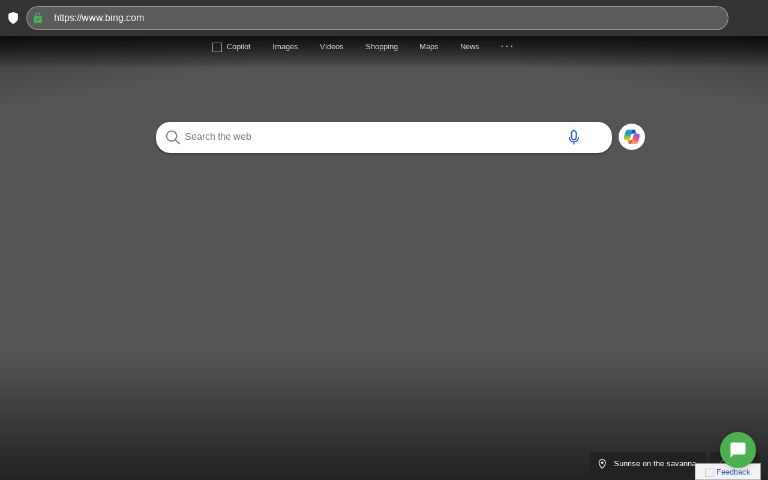Select the bing.com URL address field
The width and height of the screenshot is (768, 480).
380,18
